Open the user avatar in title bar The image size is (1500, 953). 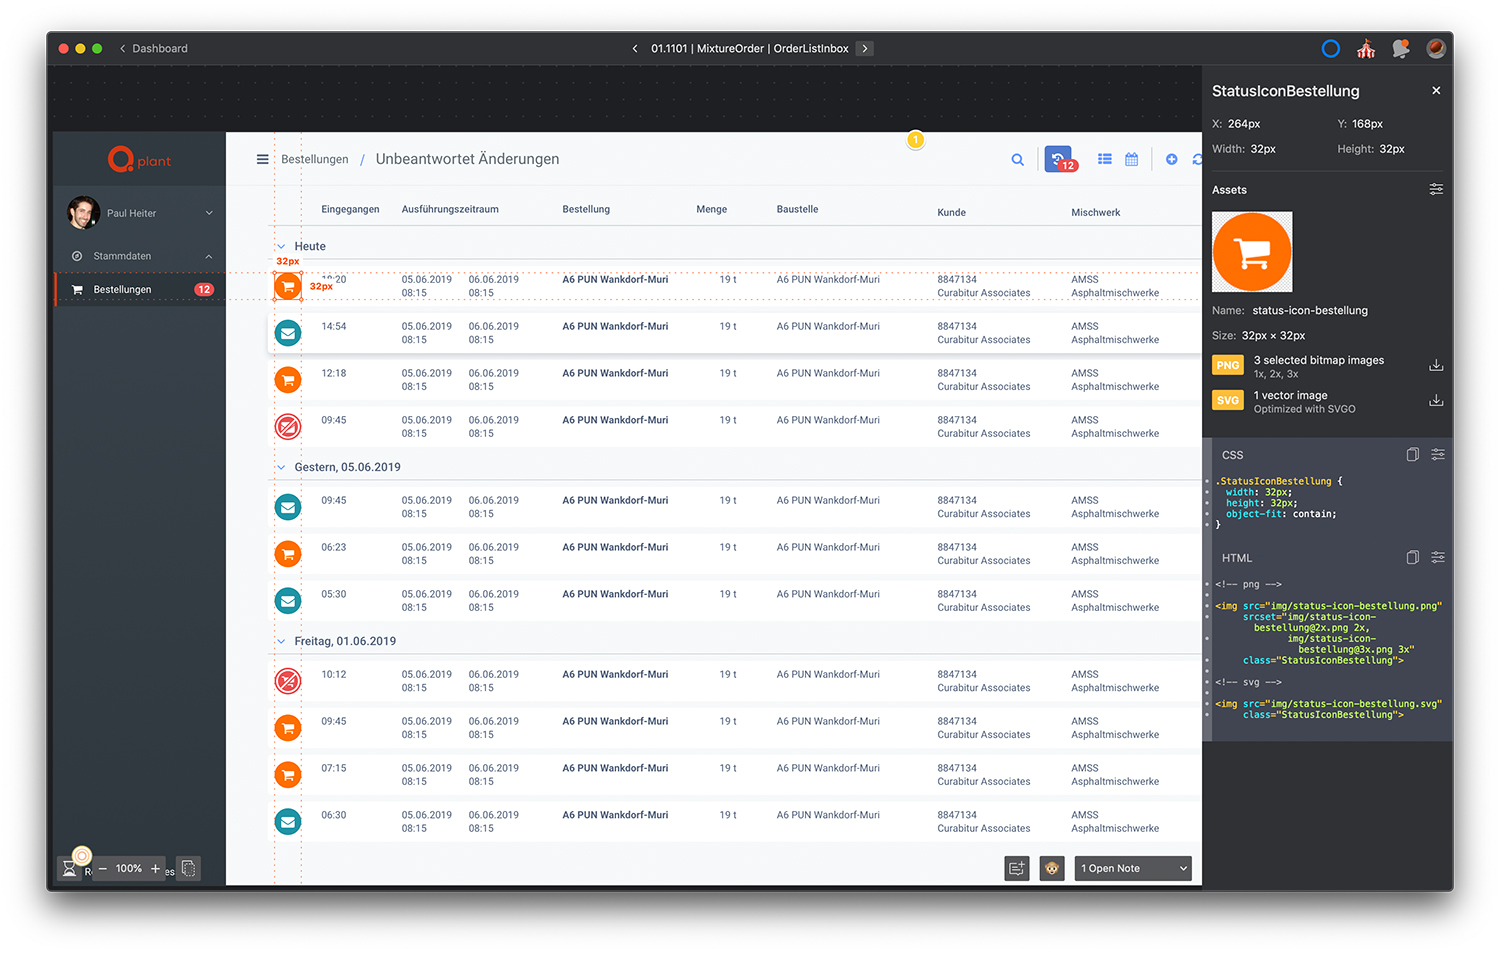[1436, 48]
